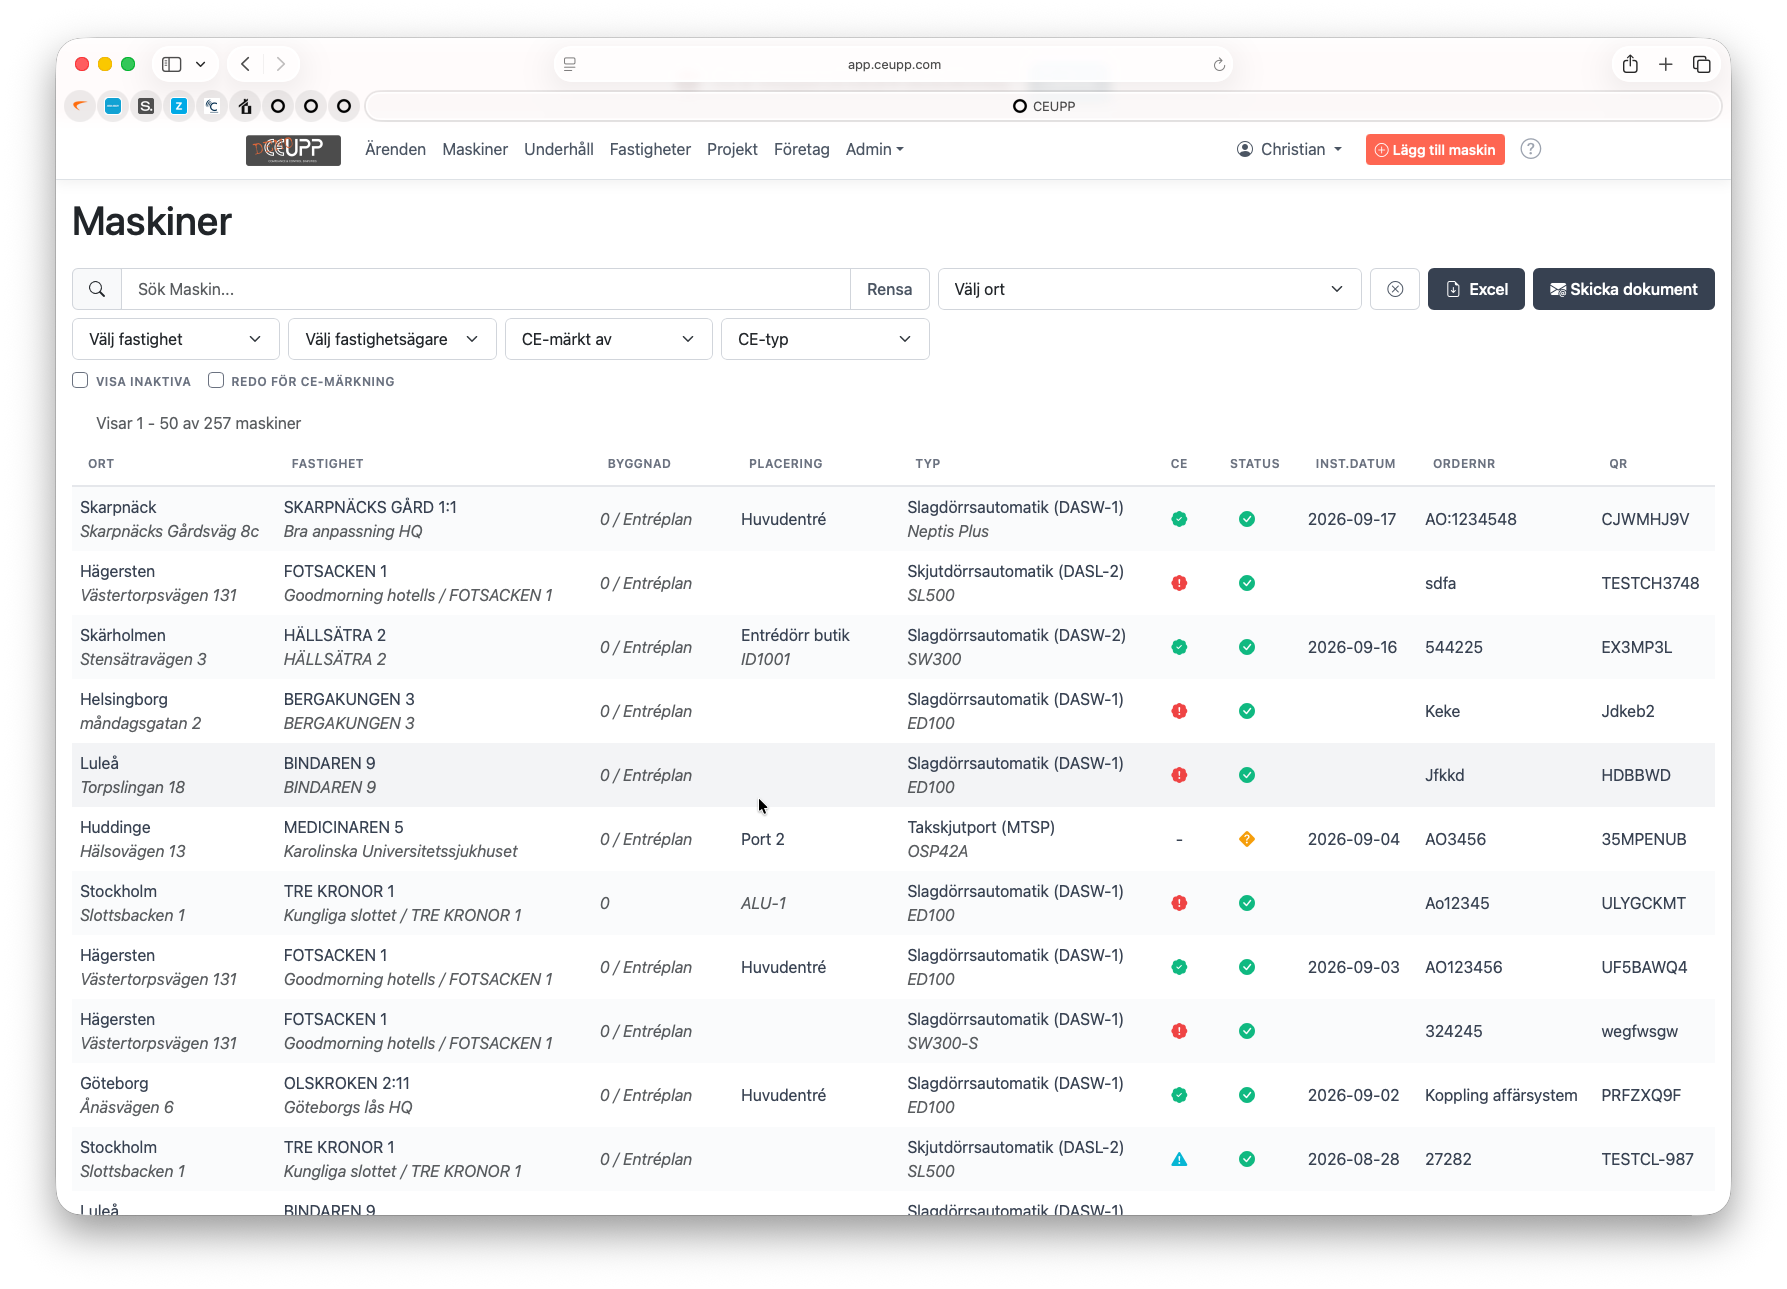
Task: Click the Skicka dokument button
Action: [x=1623, y=289]
